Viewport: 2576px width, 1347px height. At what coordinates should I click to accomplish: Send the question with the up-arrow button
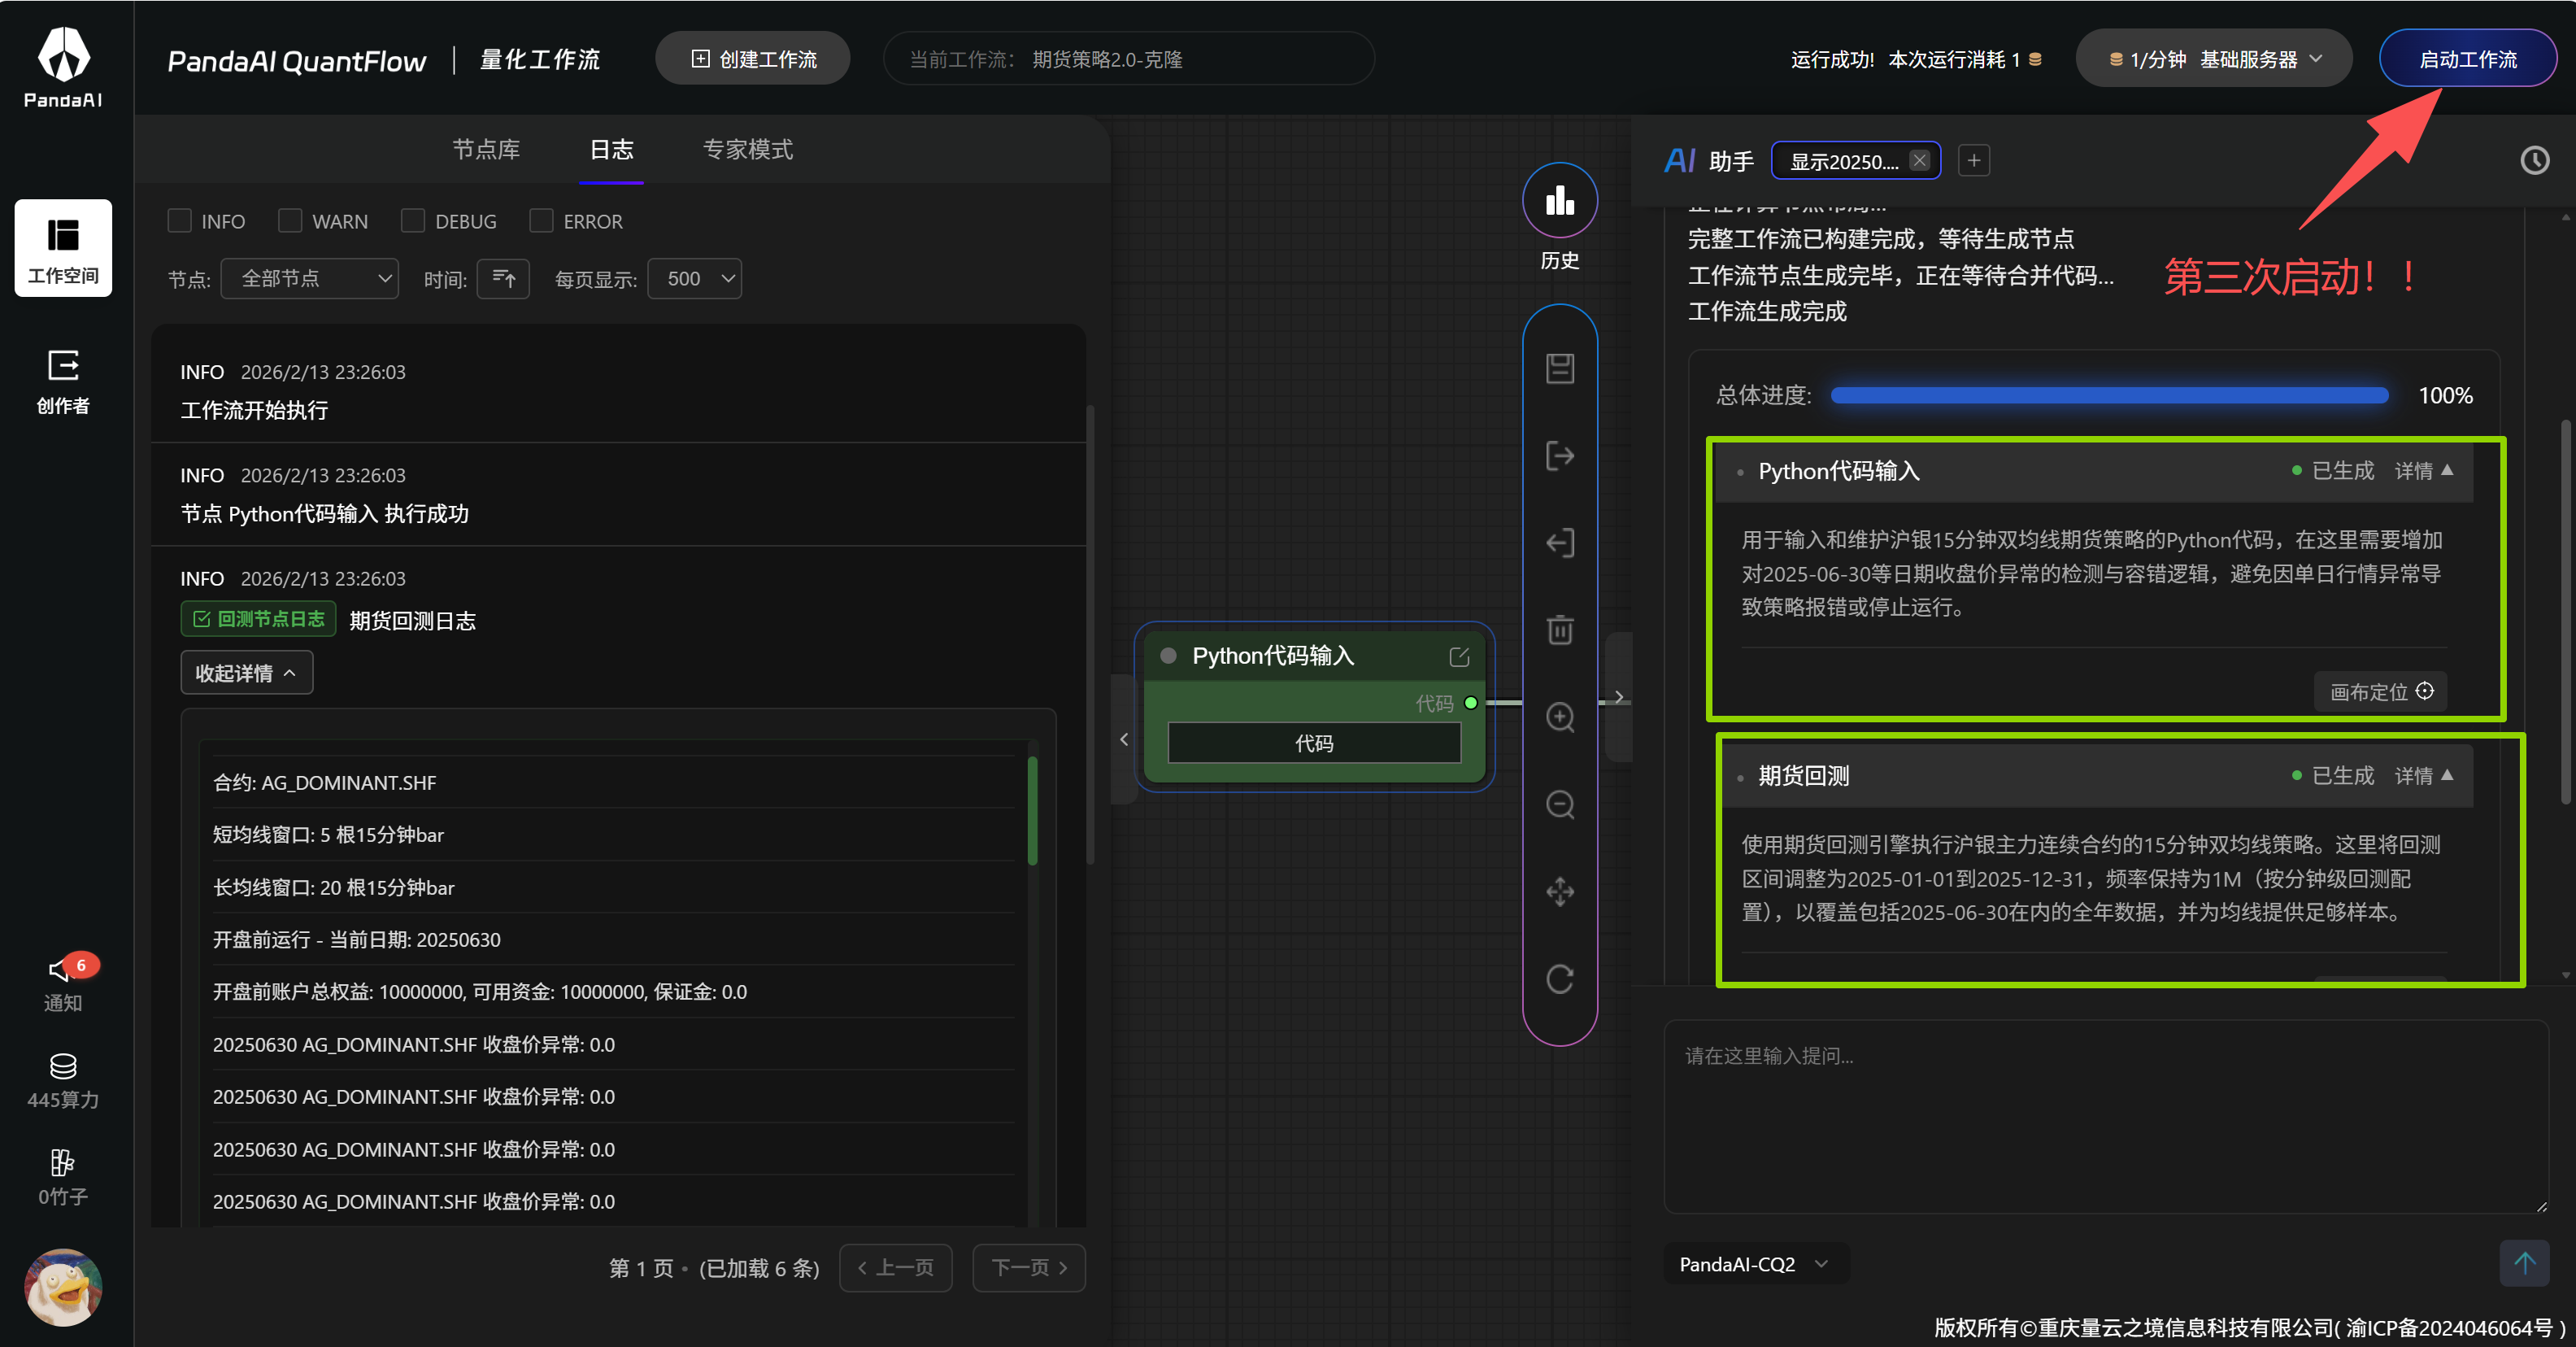[2525, 1263]
